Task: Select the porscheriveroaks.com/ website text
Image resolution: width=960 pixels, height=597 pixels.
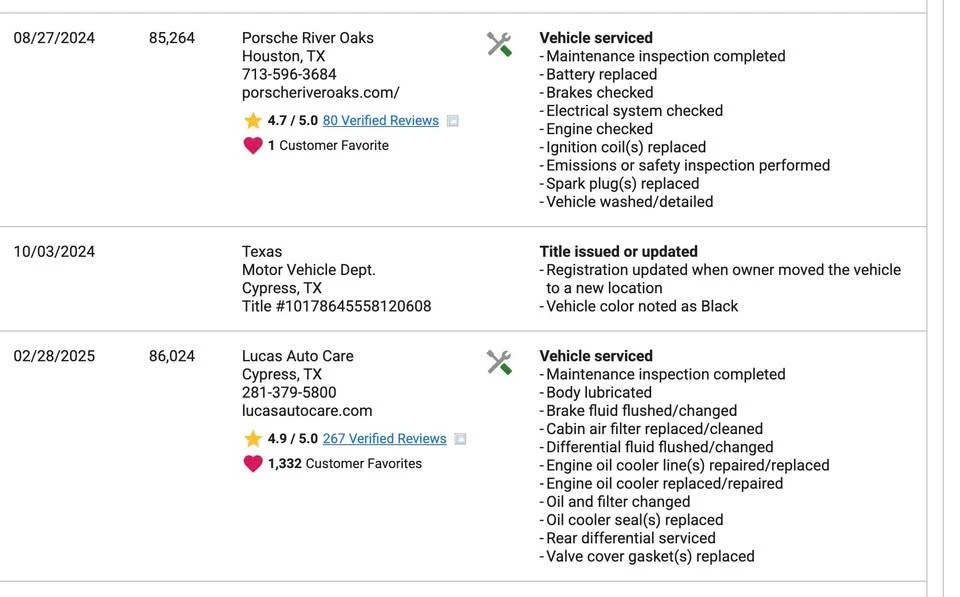Action: [x=321, y=93]
